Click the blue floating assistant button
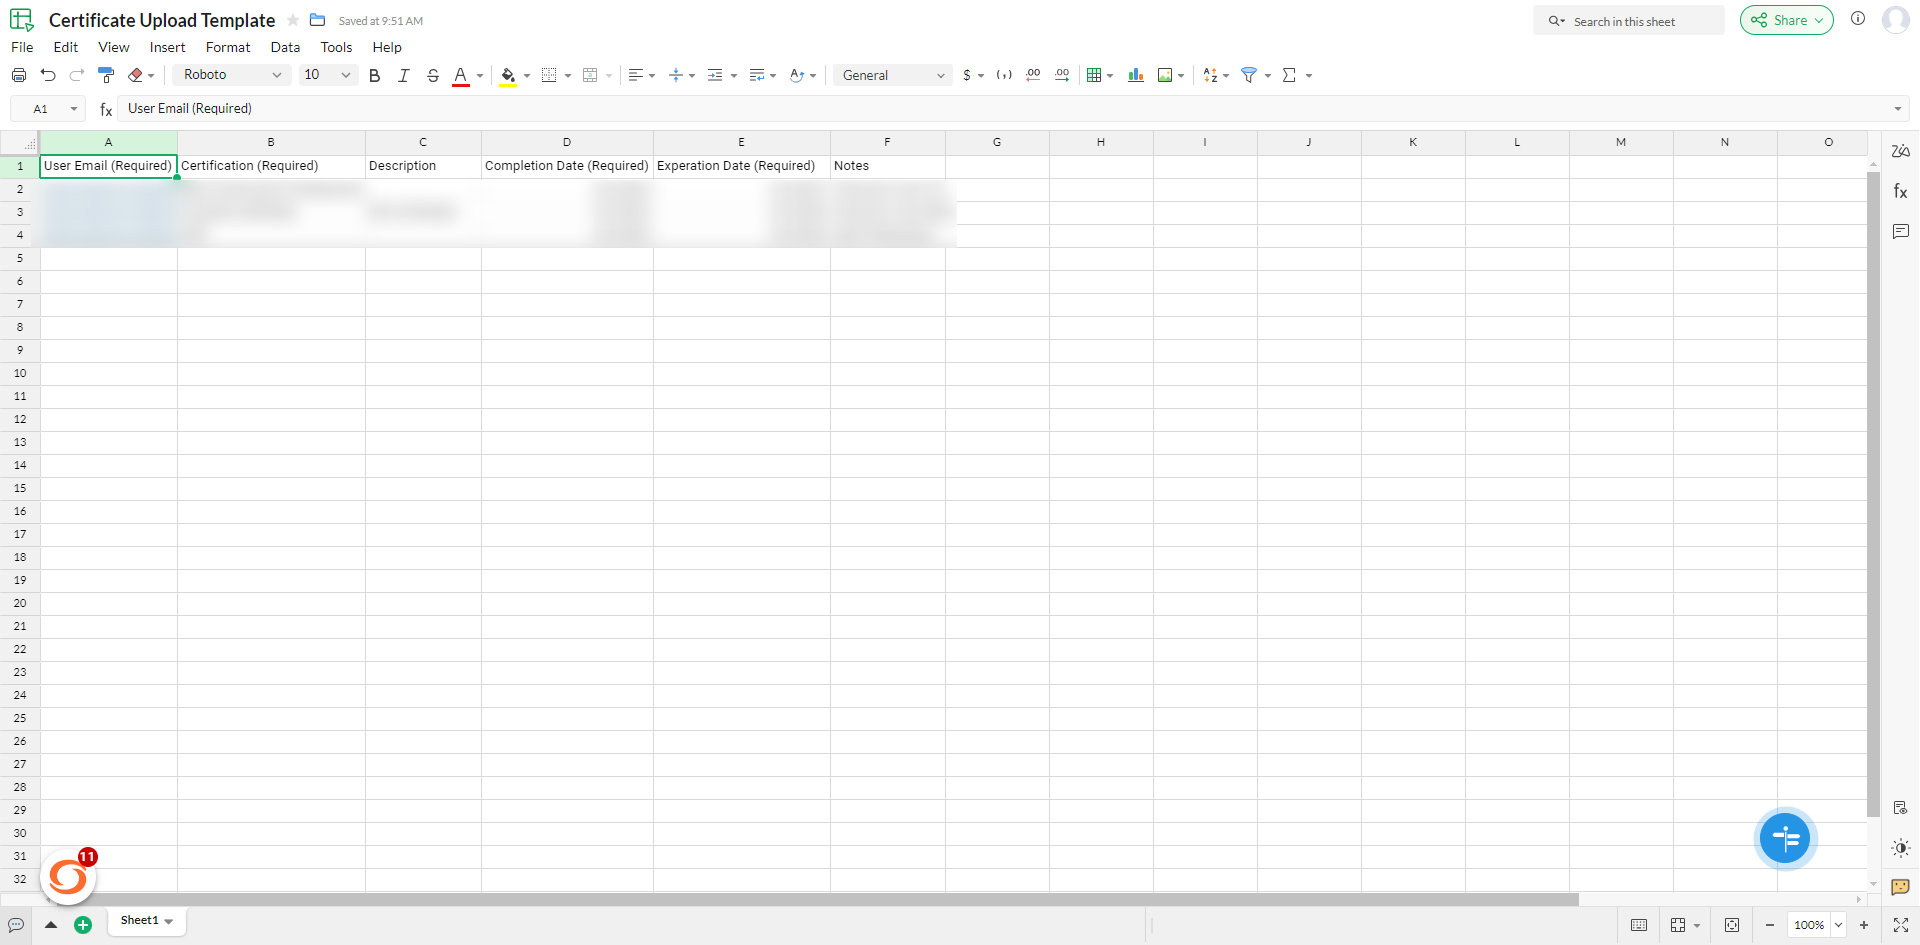Image resolution: width=1920 pixels, height=945 pixels. tap(1785, 838)
